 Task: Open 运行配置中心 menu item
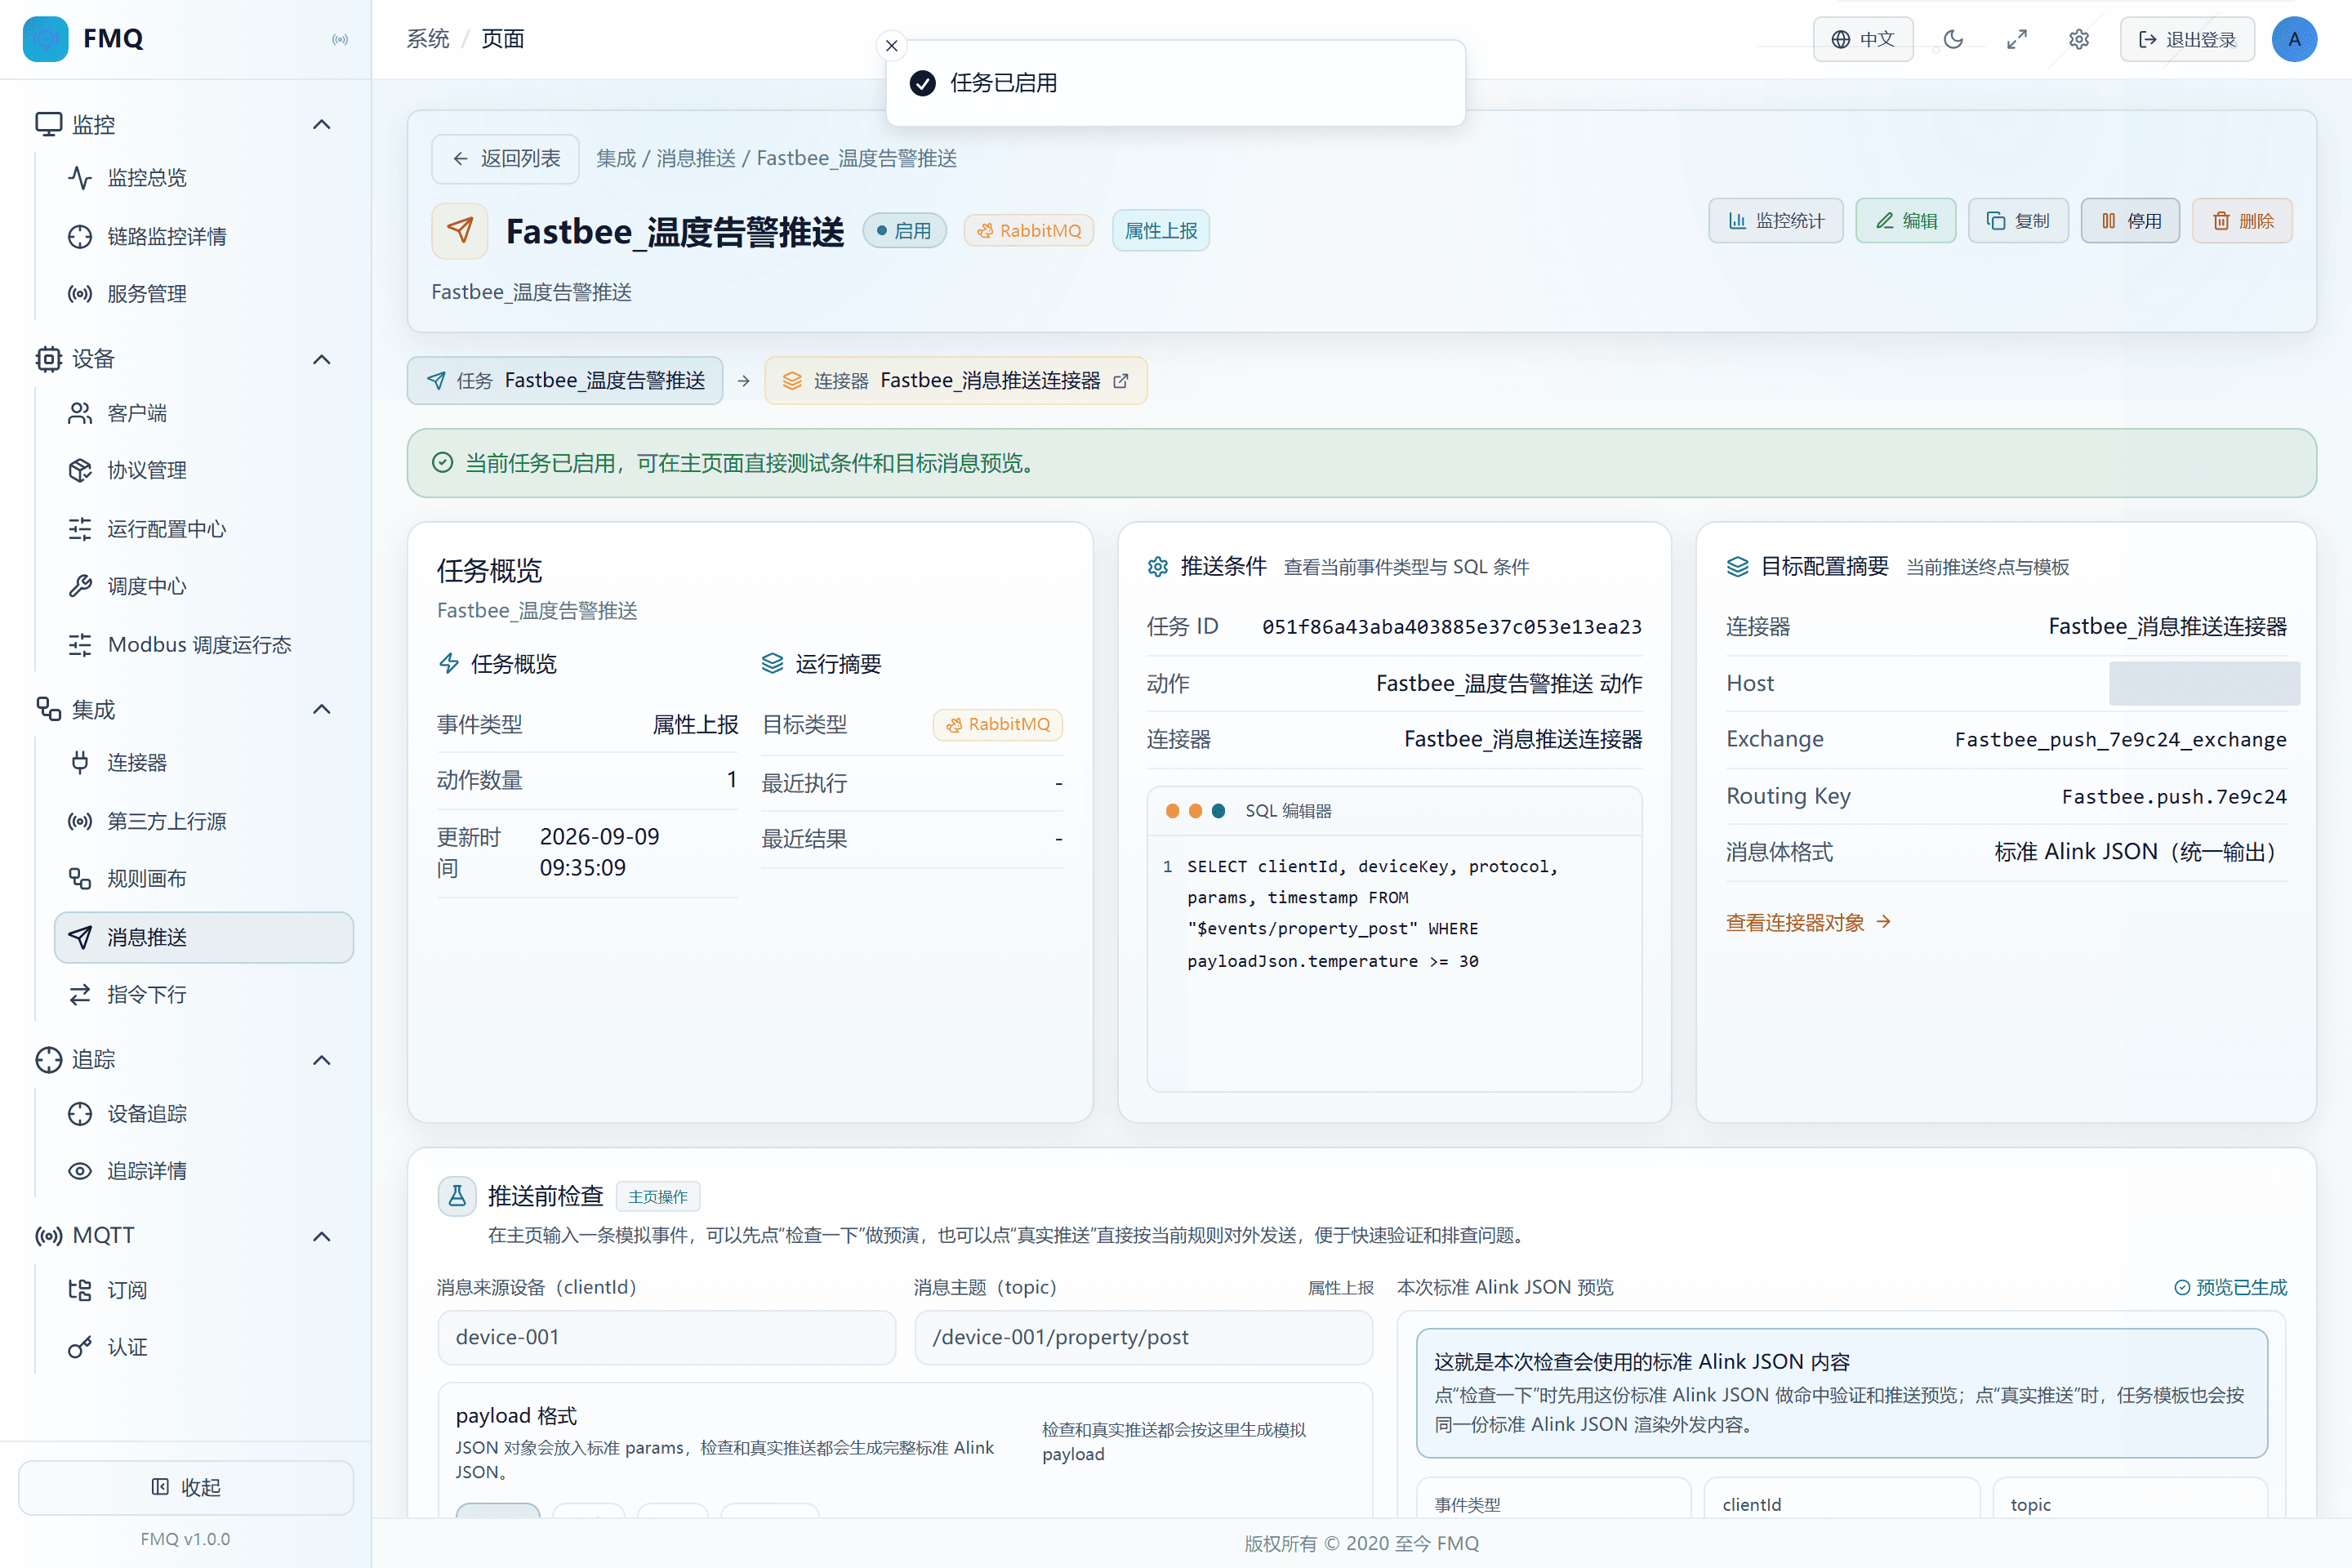pyautogui.click(x=203, y=528)
